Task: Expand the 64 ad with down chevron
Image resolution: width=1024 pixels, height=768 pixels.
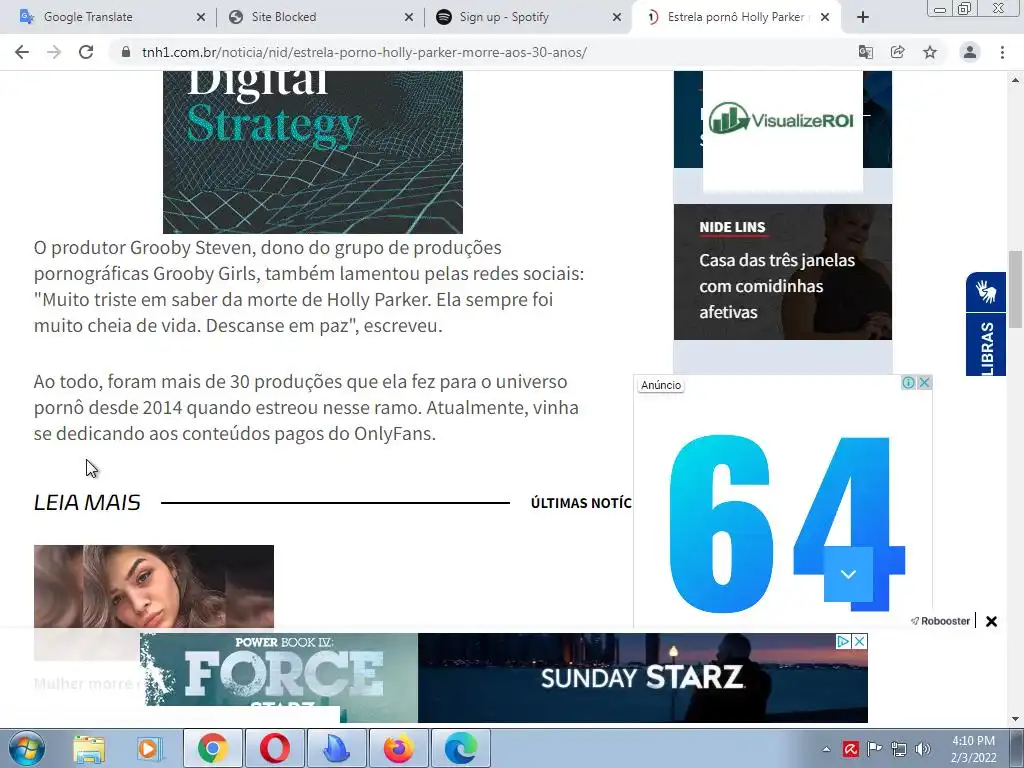Action: point(848,574)
